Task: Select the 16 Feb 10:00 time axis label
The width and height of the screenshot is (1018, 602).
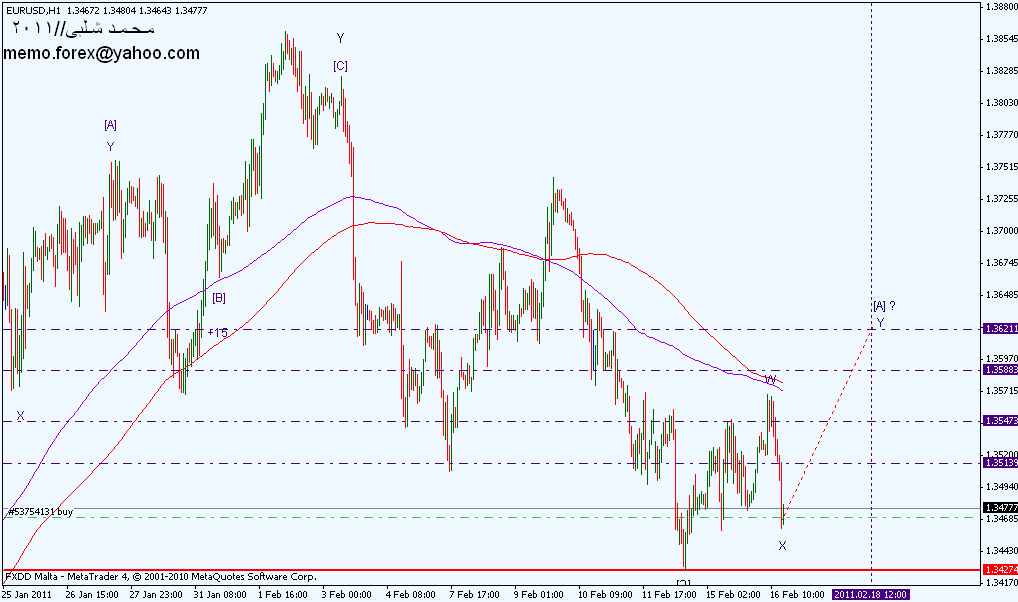Action: 798,594
